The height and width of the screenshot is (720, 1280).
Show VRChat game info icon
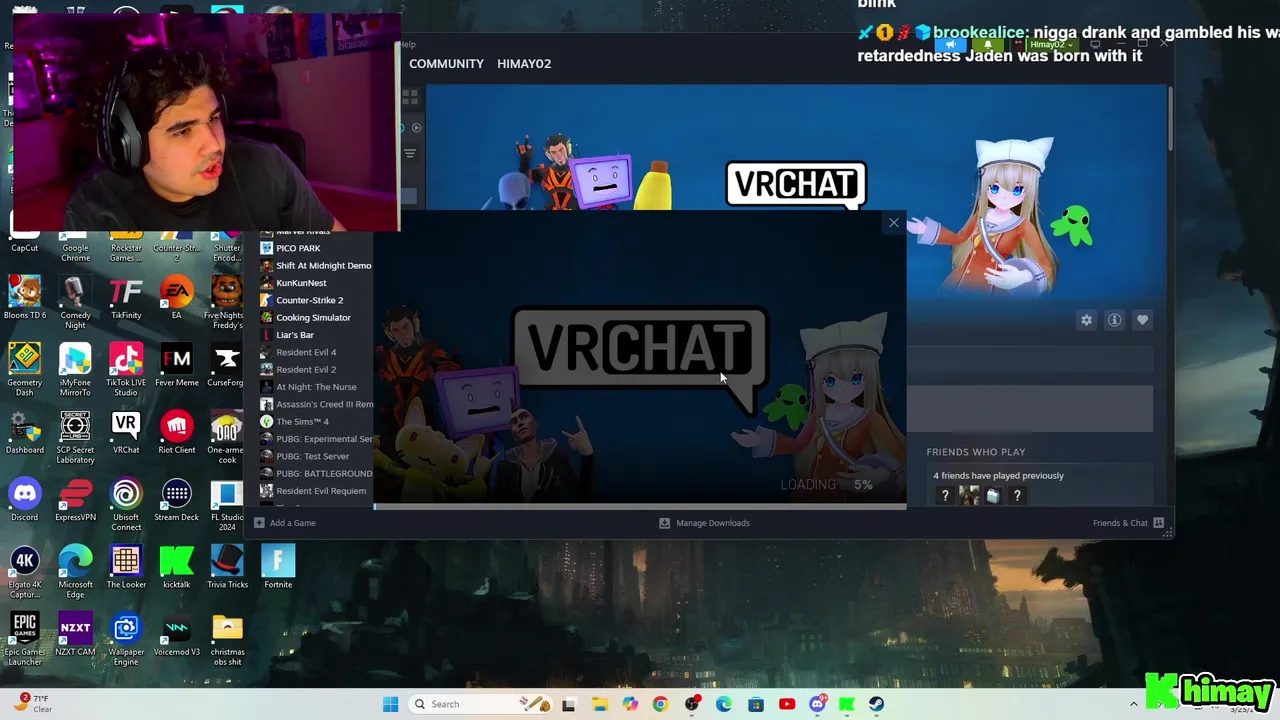pyautogui.click(x=1114, y=320)
